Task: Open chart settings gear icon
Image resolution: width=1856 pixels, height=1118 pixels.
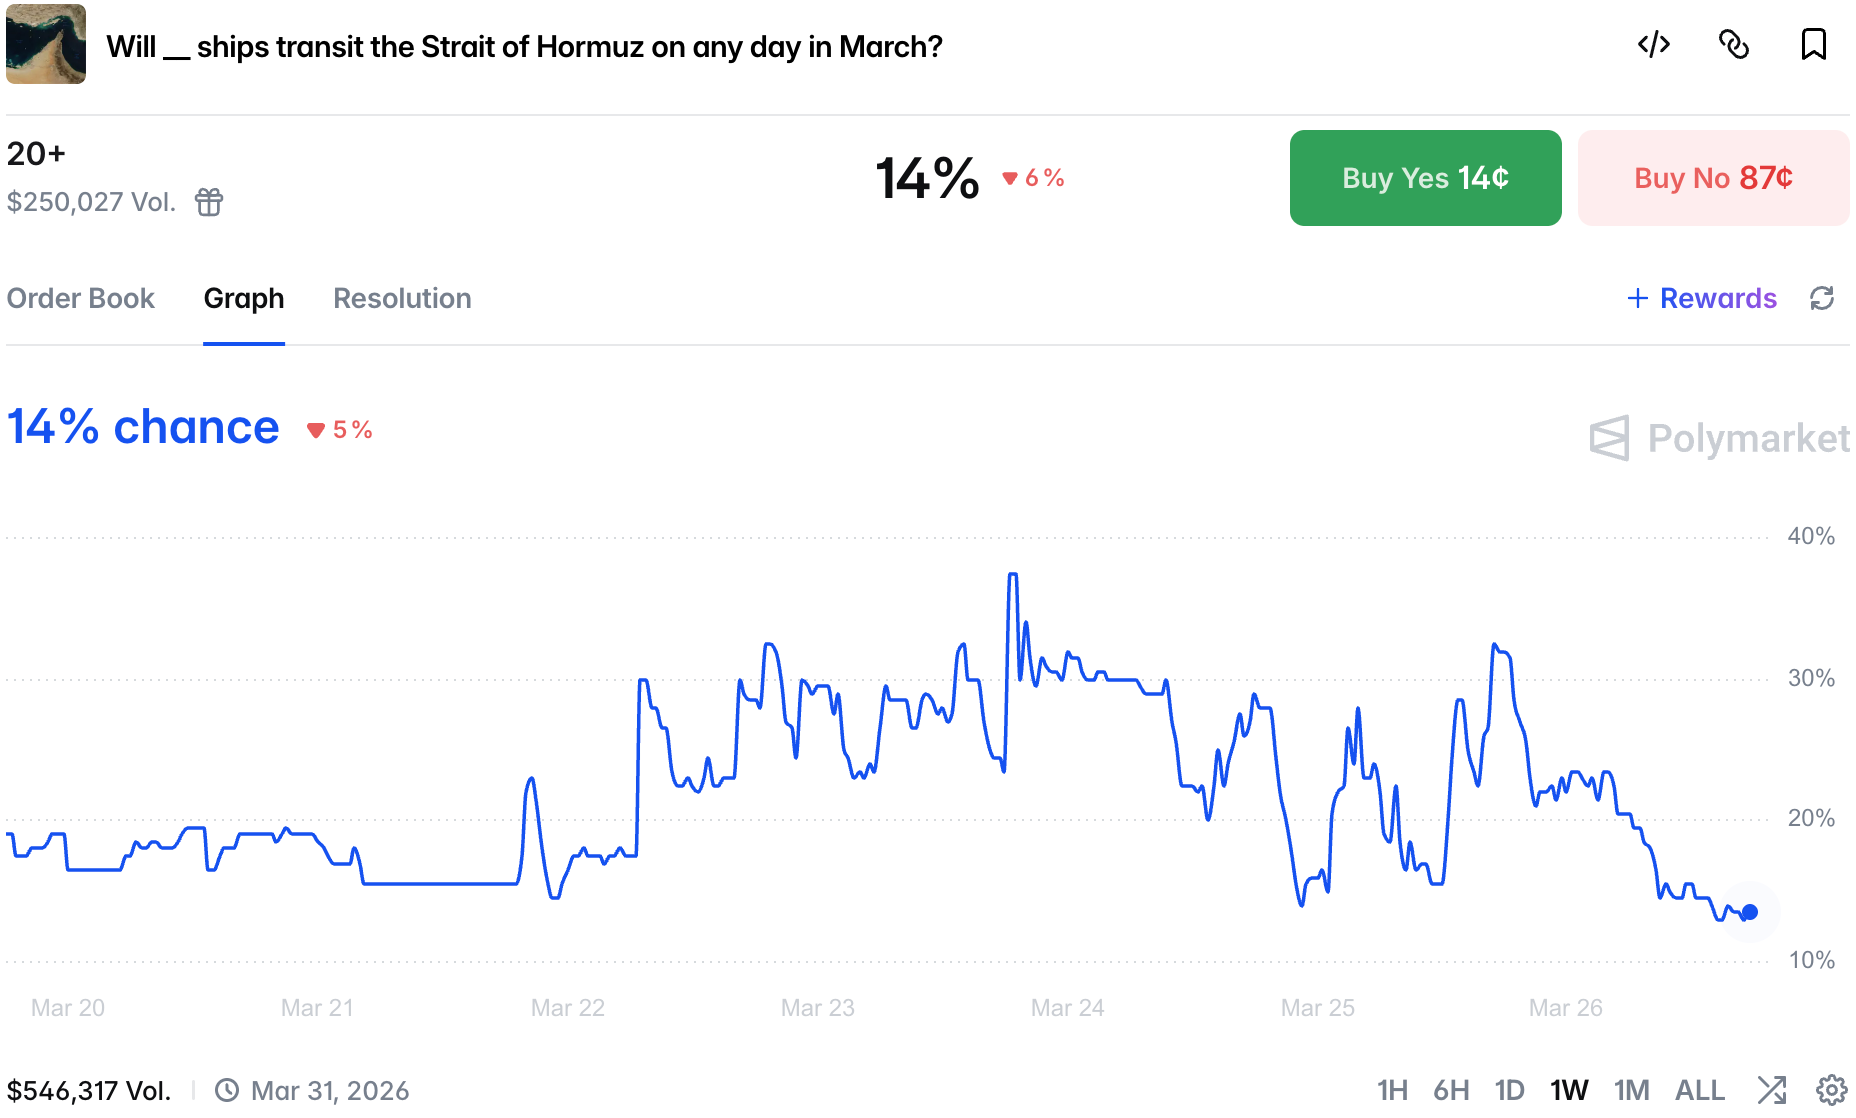Action: [x=1831, y=1089]
